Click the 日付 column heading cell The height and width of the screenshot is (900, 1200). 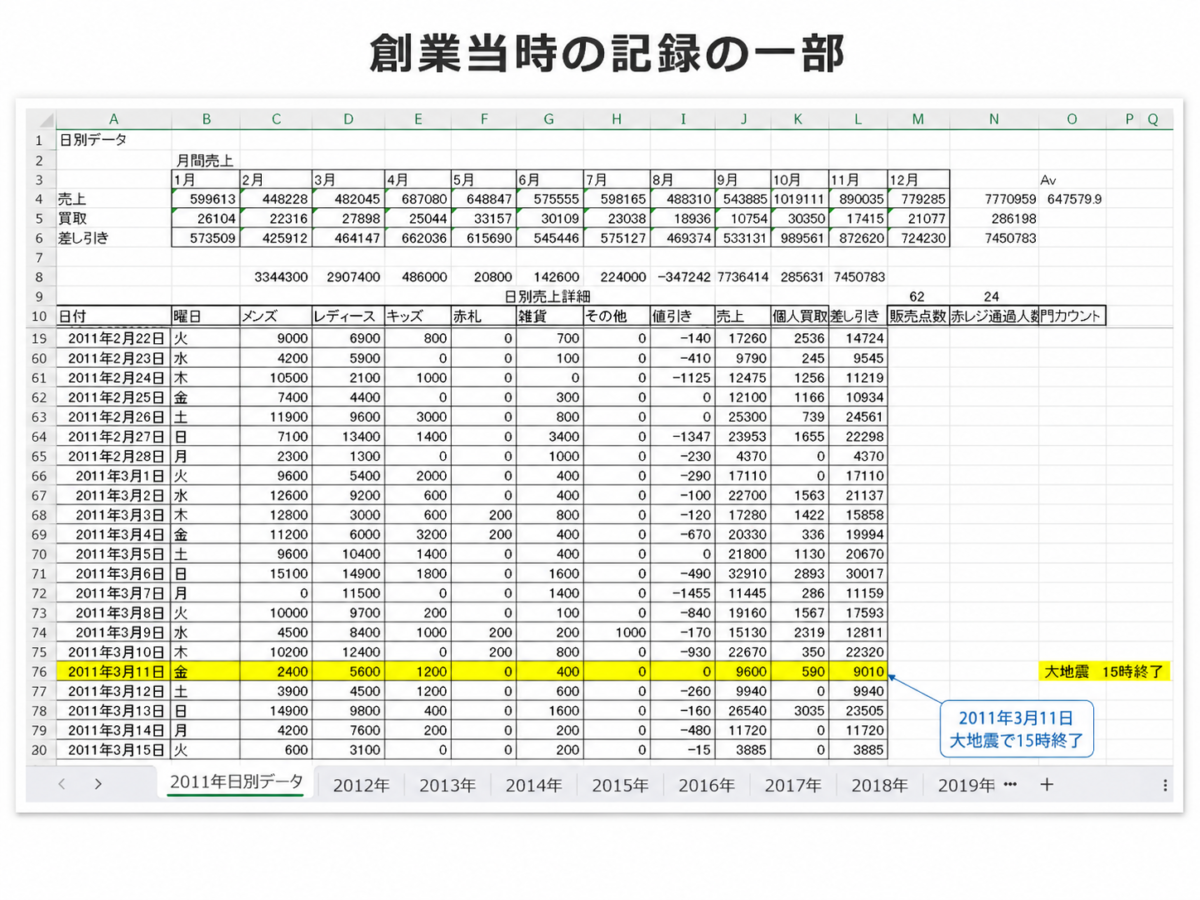click(x=114, y=316)
